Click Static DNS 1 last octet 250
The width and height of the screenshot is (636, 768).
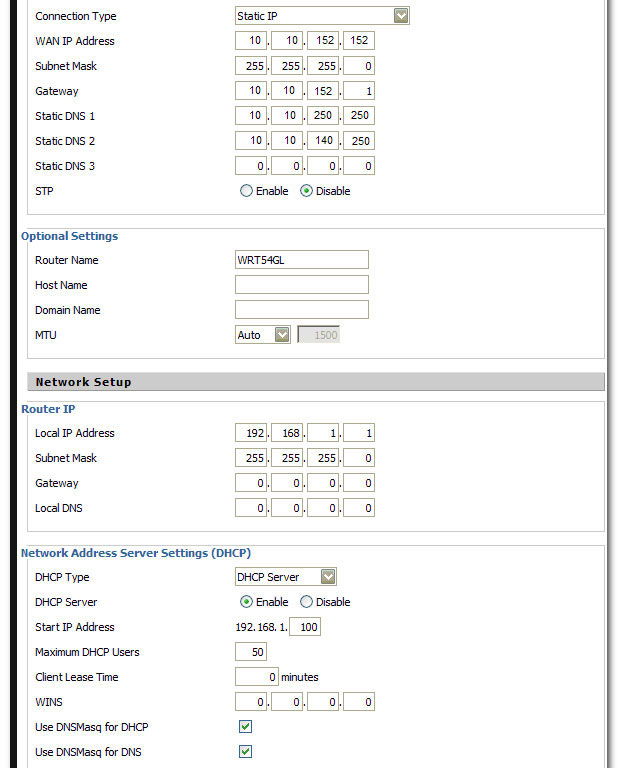359,116
